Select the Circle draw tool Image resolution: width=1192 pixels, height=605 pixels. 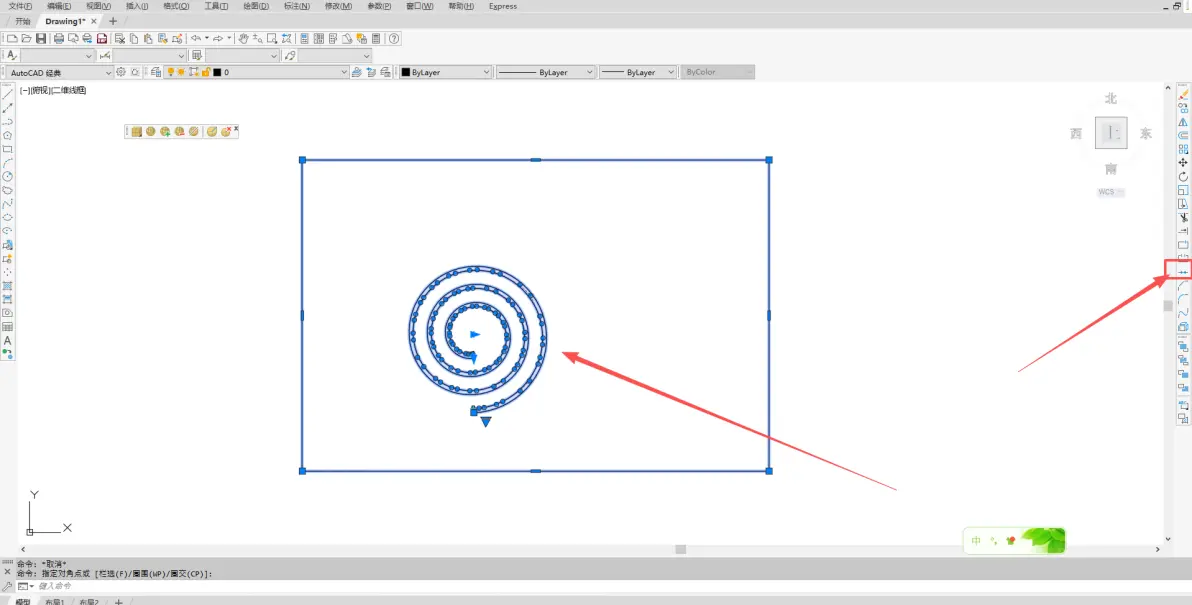8,176
